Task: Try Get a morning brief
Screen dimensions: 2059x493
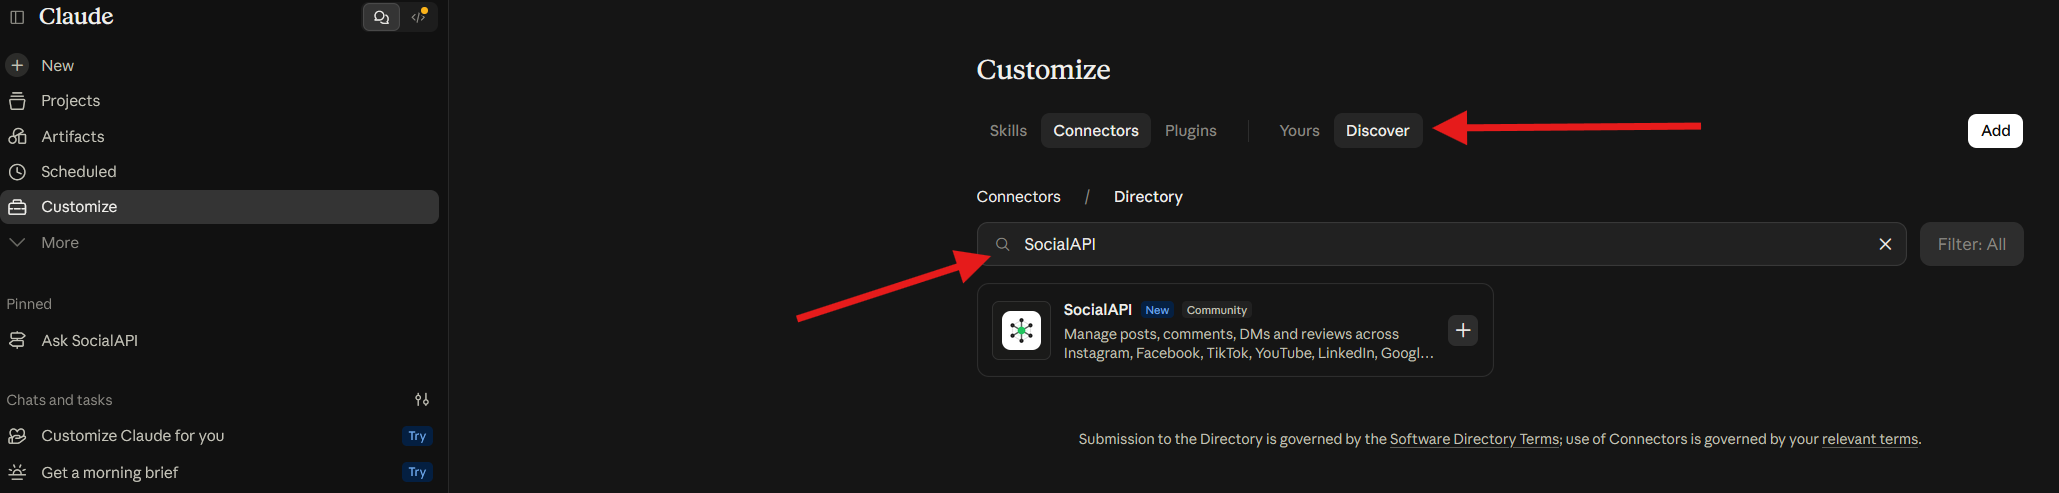Action: coord(417,472)
